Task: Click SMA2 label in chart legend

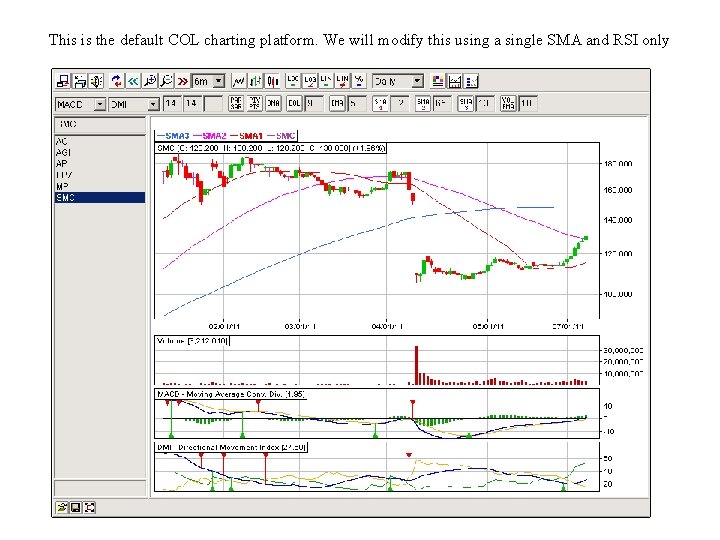Action: (x=214, y=135)
